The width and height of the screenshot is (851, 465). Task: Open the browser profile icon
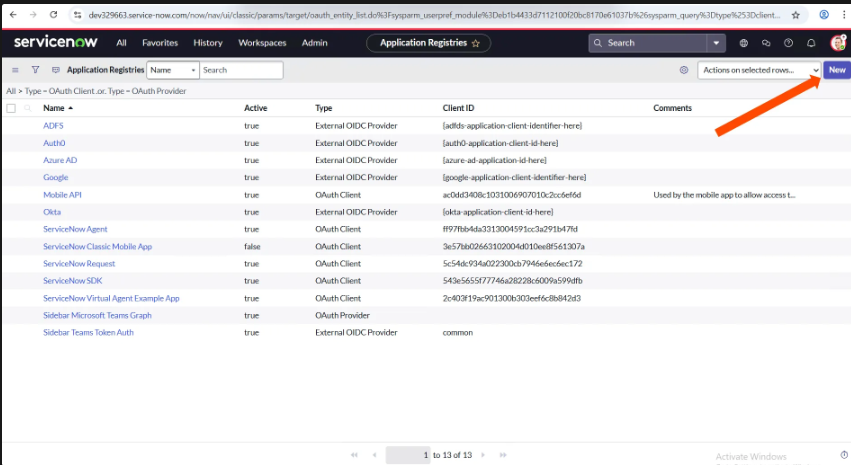point(824,15)
